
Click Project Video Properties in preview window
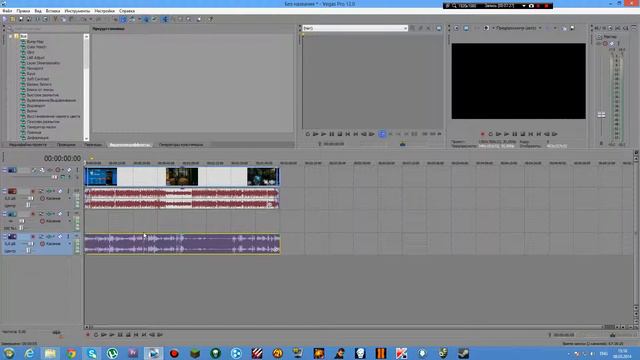(457, 28)
